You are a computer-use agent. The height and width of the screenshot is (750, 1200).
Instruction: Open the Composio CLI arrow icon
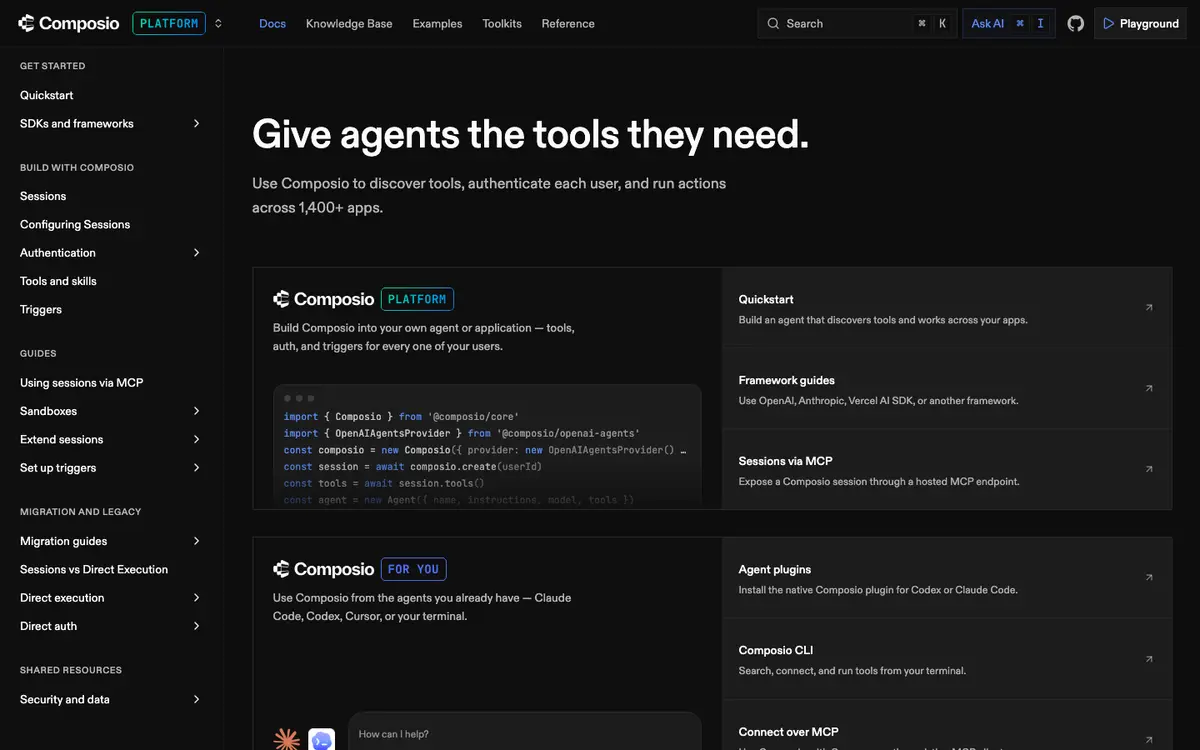[1149, 659]
